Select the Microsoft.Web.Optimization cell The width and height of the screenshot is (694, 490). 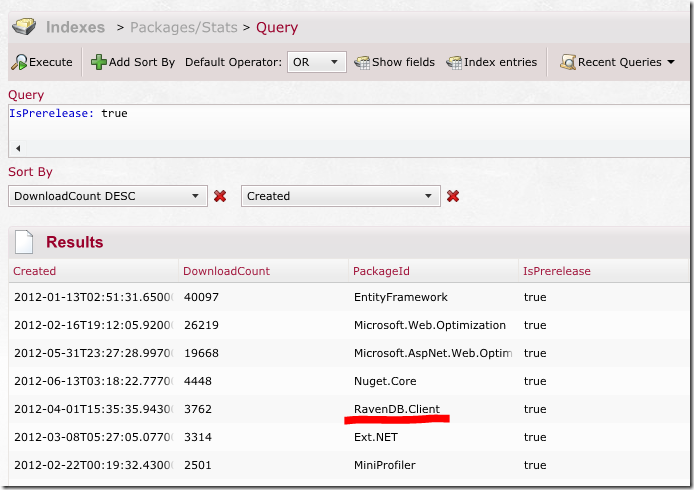[x=430, y=325]
